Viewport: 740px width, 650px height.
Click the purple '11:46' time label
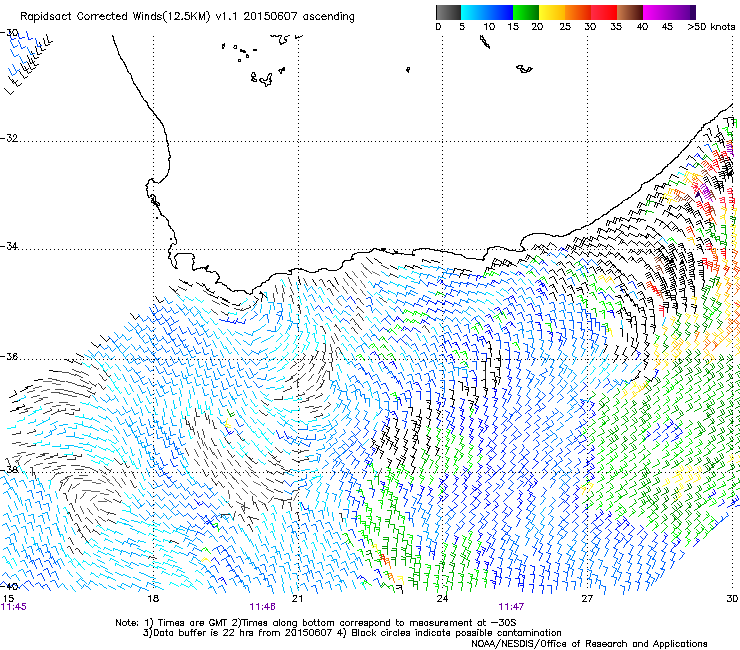[262, 607]
